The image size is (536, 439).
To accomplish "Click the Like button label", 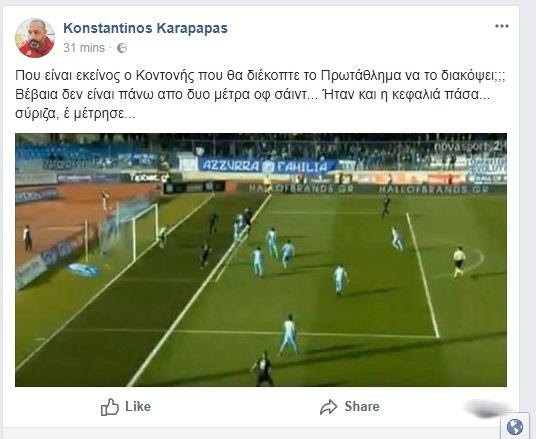I will coord(138,407).
